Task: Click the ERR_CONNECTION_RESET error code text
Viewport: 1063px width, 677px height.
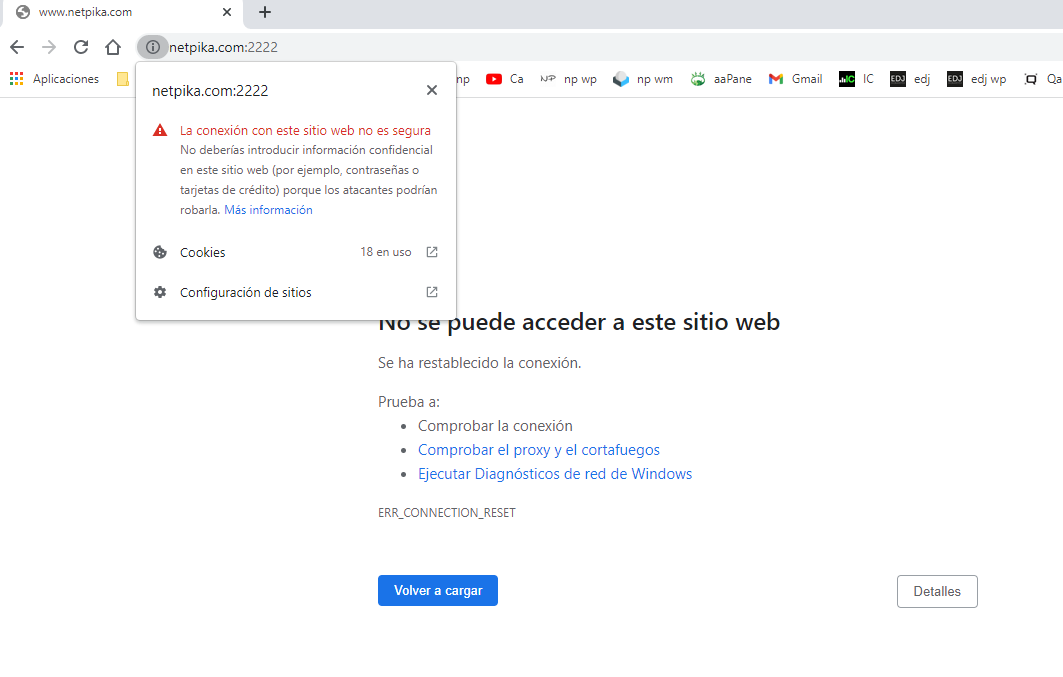Action: 447,513
